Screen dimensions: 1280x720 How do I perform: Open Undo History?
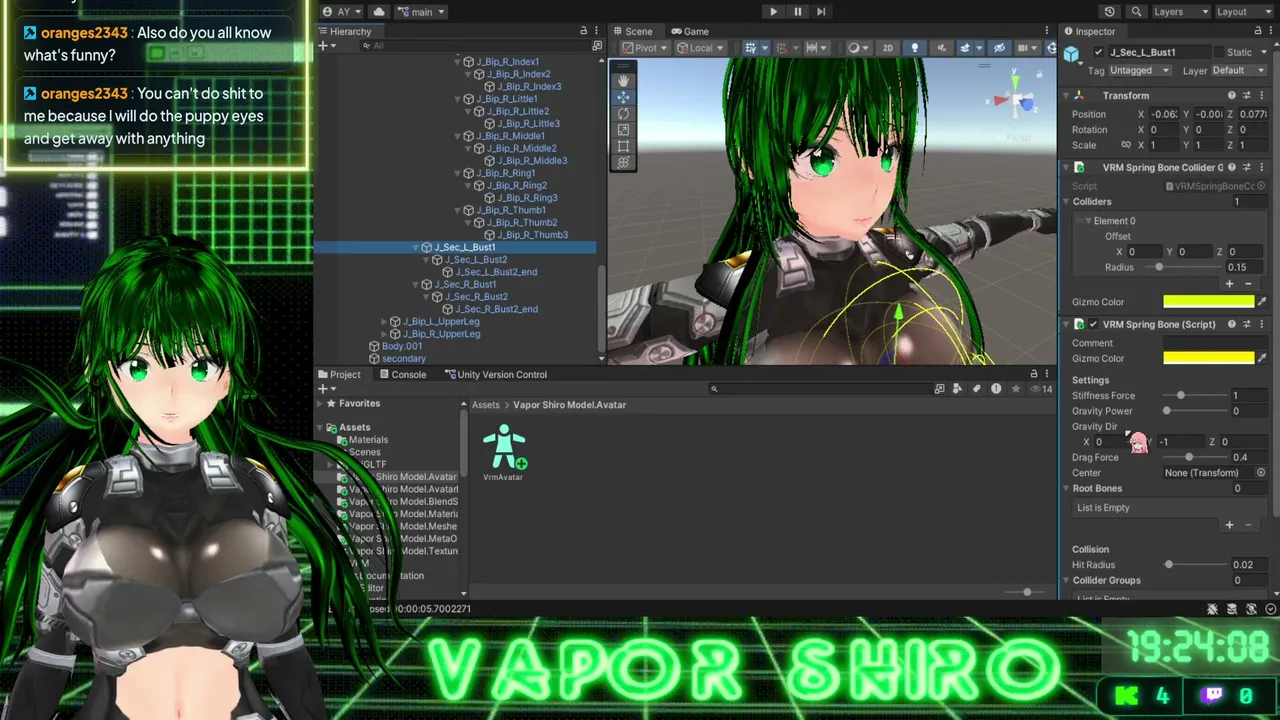coord(1109,12)
